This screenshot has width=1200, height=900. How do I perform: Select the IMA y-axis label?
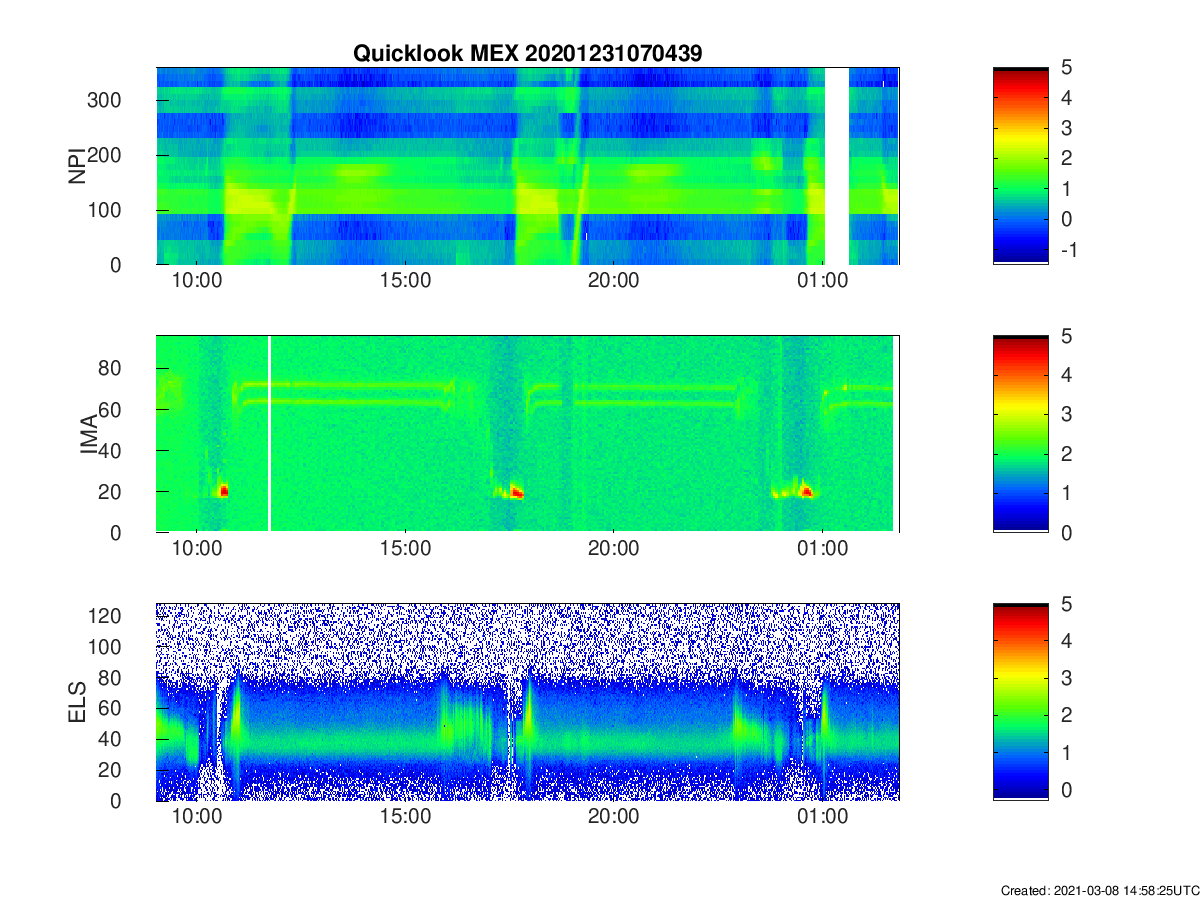point(90,435)
